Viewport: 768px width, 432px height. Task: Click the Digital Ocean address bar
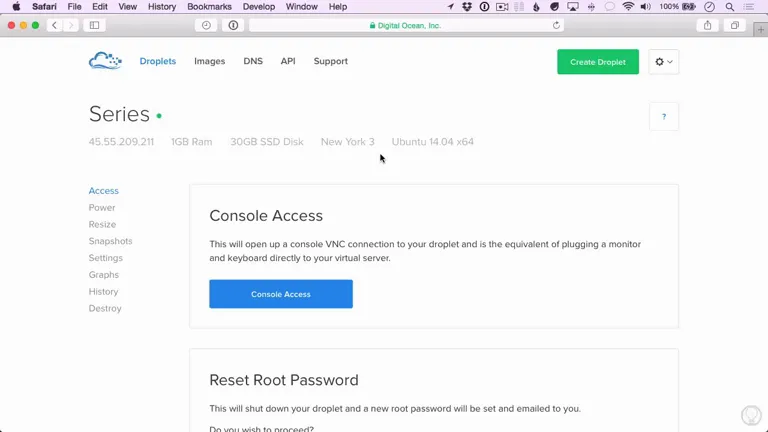coord(406,25)
